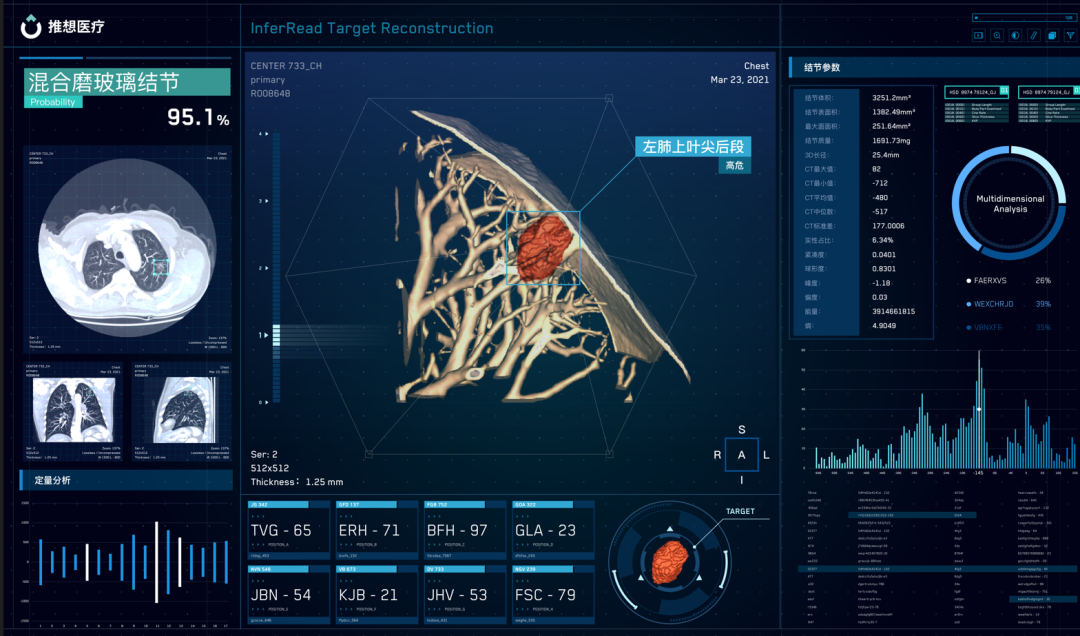
Task: Open the 结节参数 panel header
Action: (822, 68)
